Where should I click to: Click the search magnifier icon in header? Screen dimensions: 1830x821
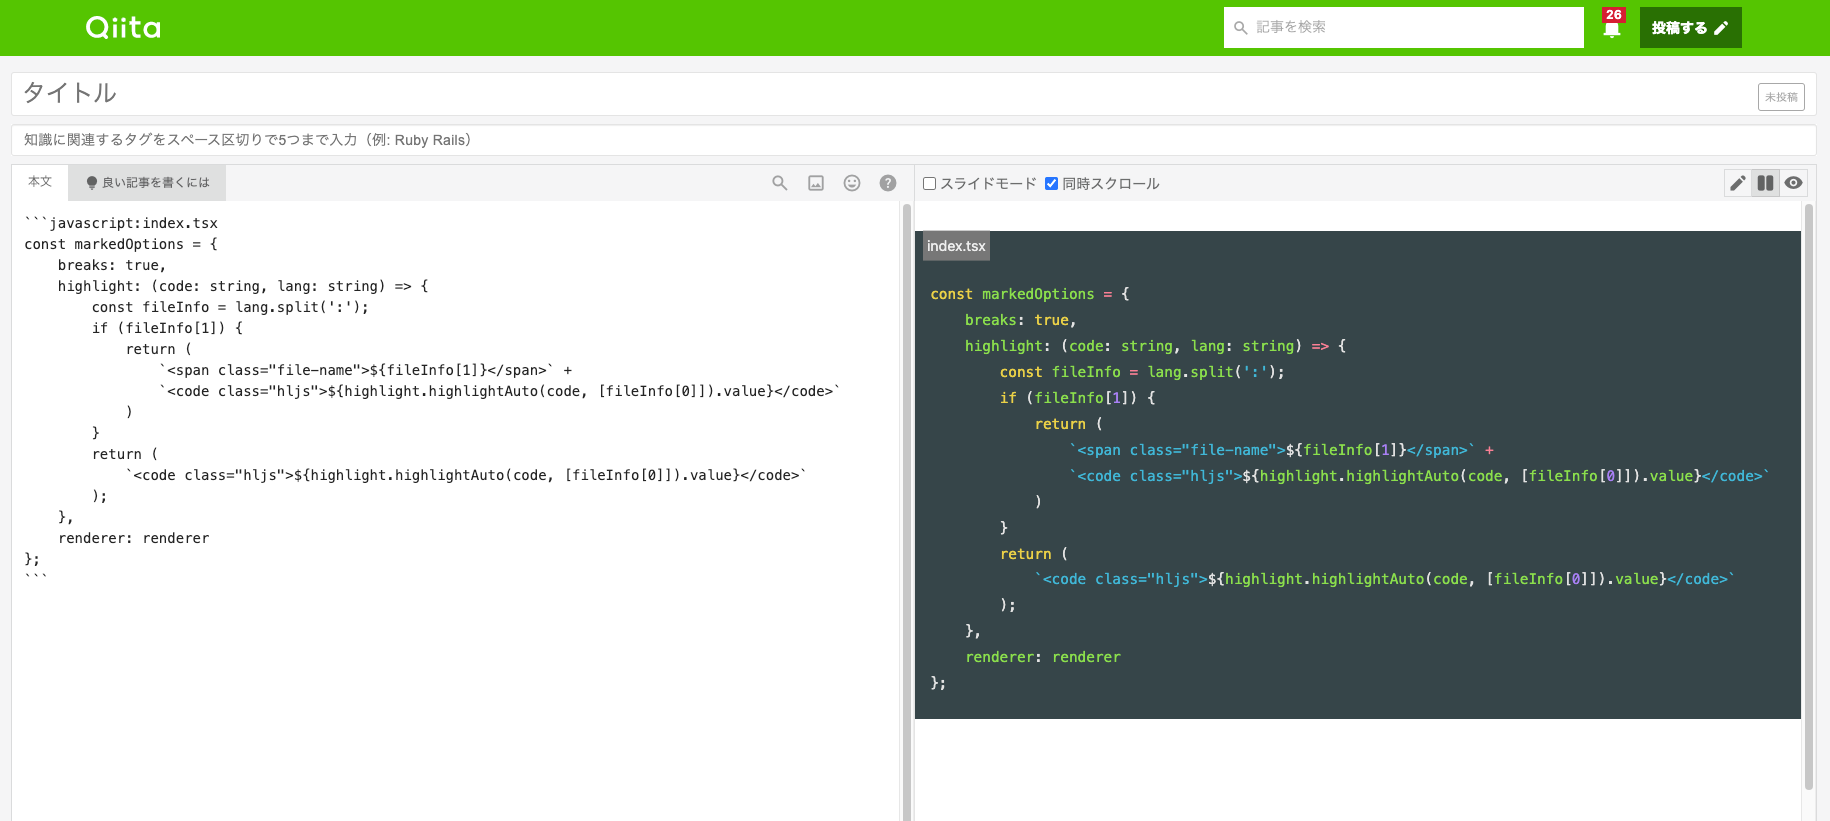[x=1241, y=28]
